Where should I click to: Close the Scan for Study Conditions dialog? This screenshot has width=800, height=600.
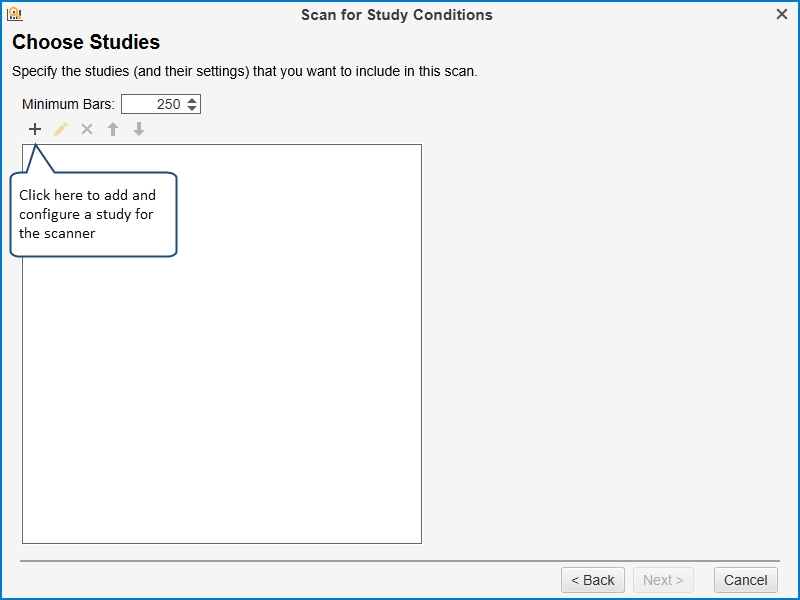(x=782, y=14)
